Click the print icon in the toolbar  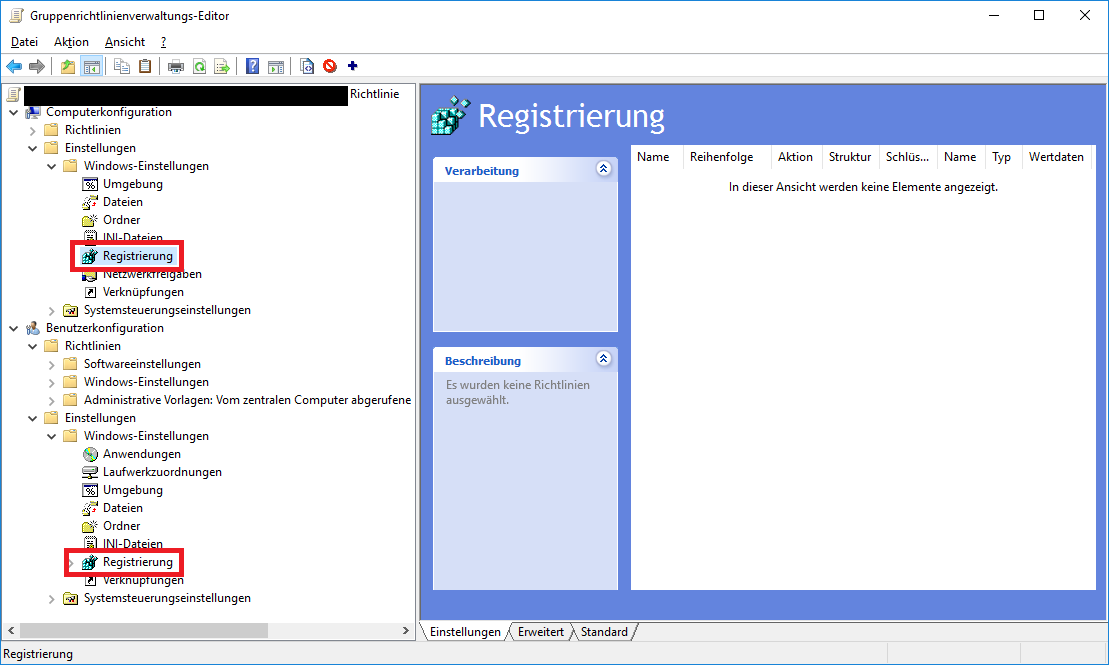click(176, 66)
